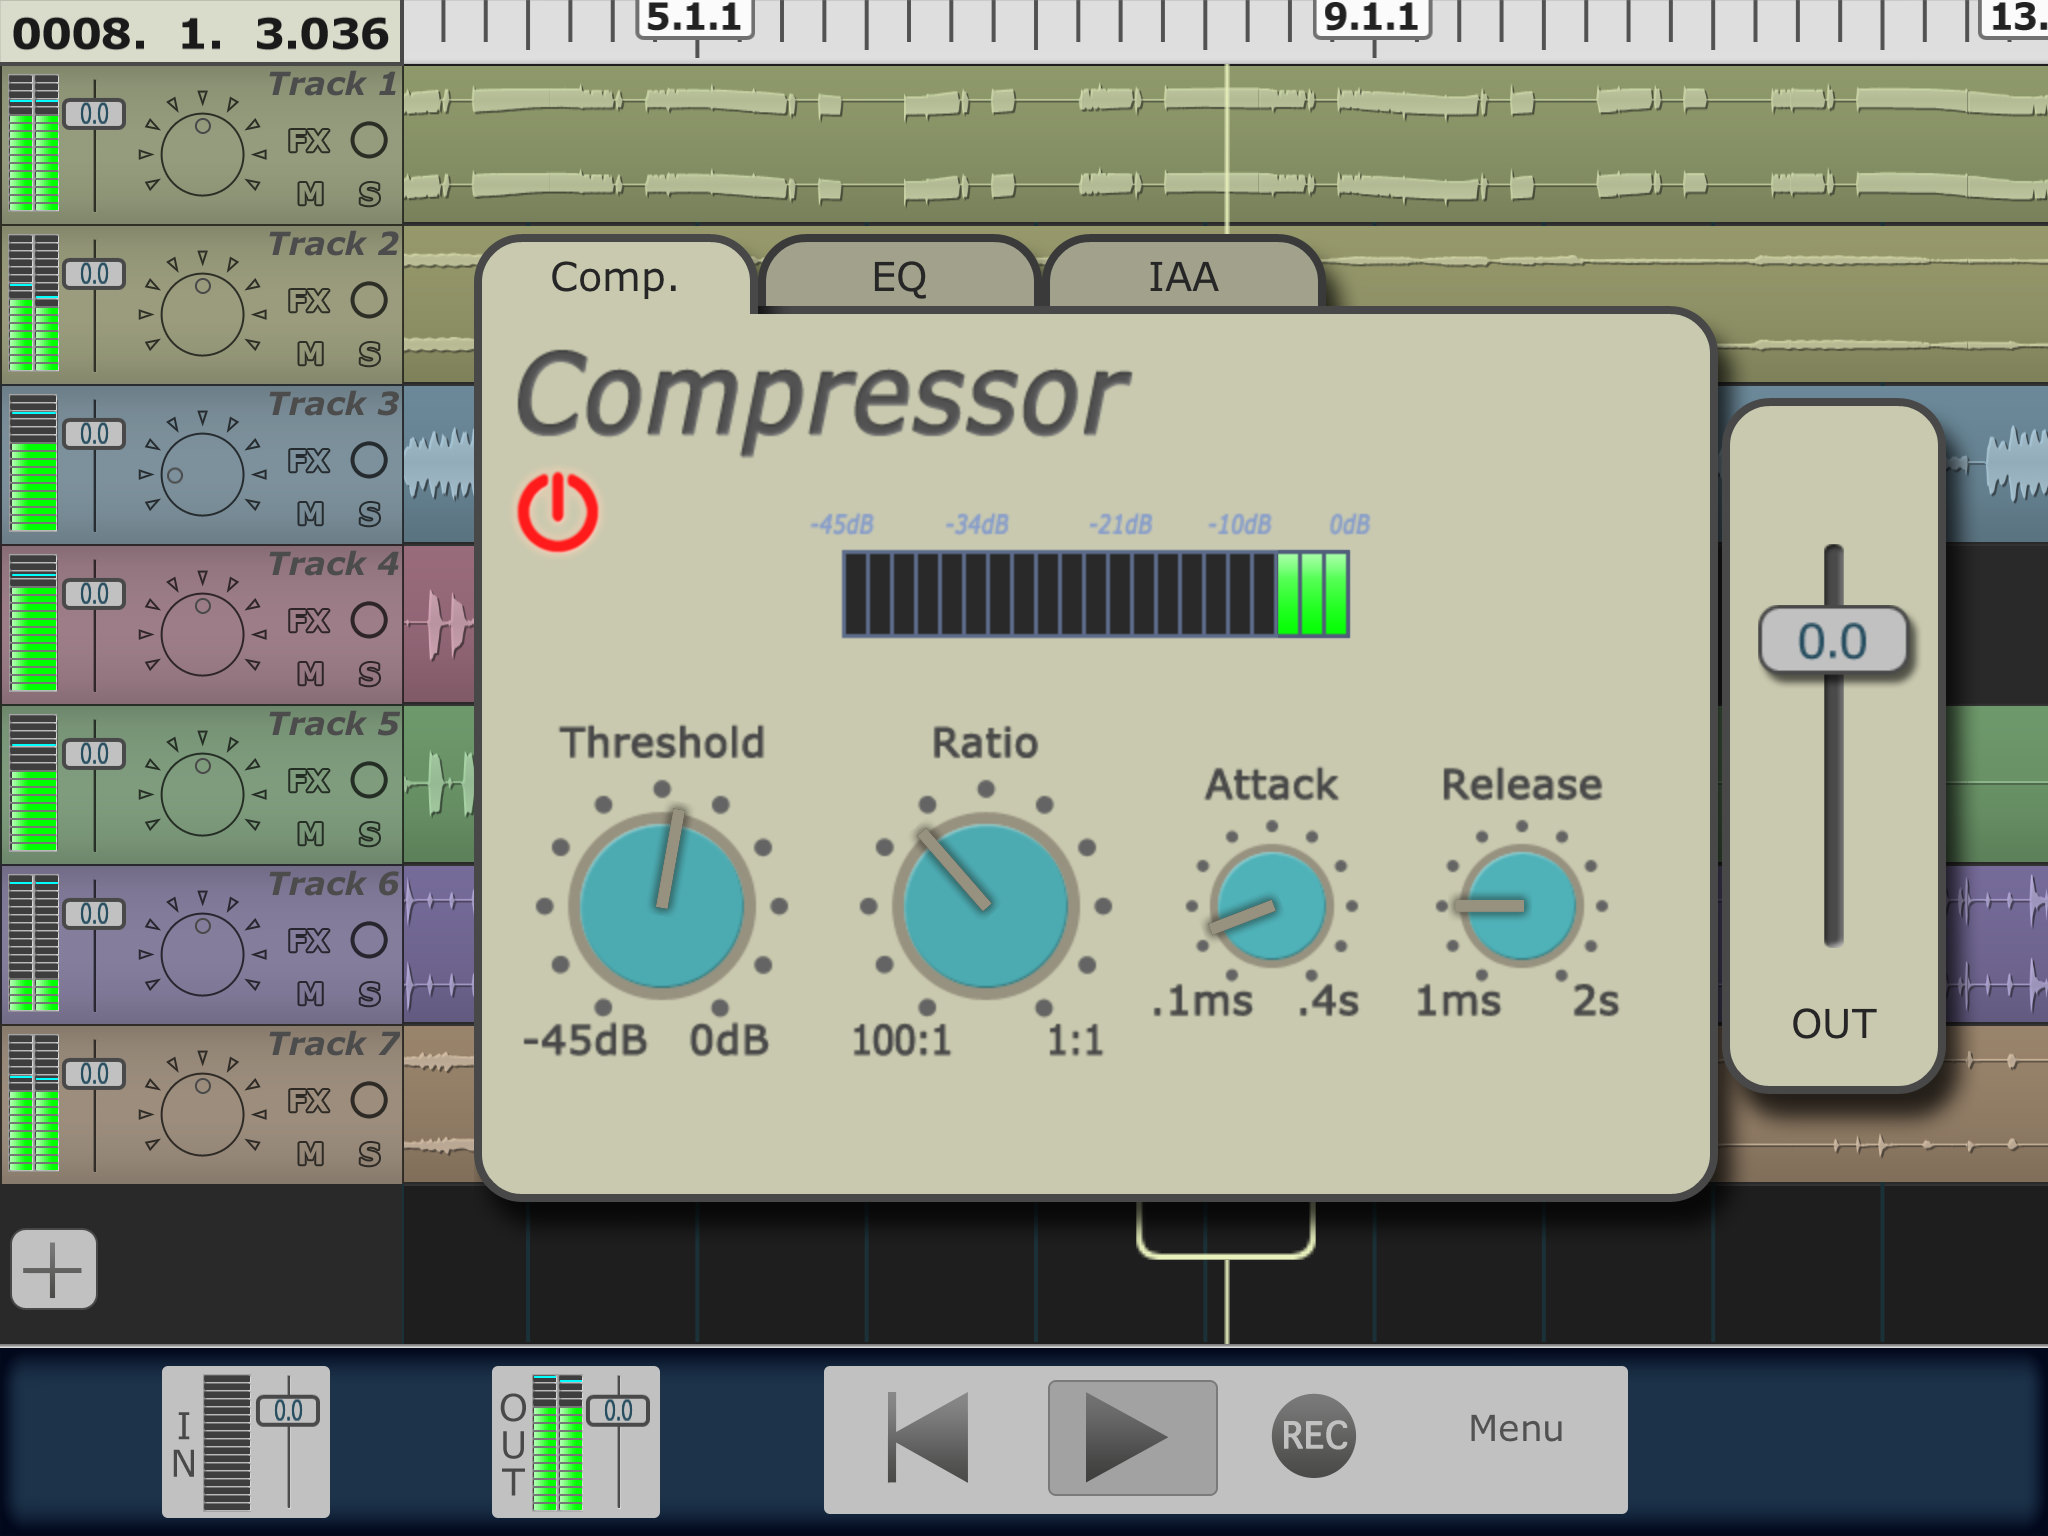Open FX for Track 7

308,1101
